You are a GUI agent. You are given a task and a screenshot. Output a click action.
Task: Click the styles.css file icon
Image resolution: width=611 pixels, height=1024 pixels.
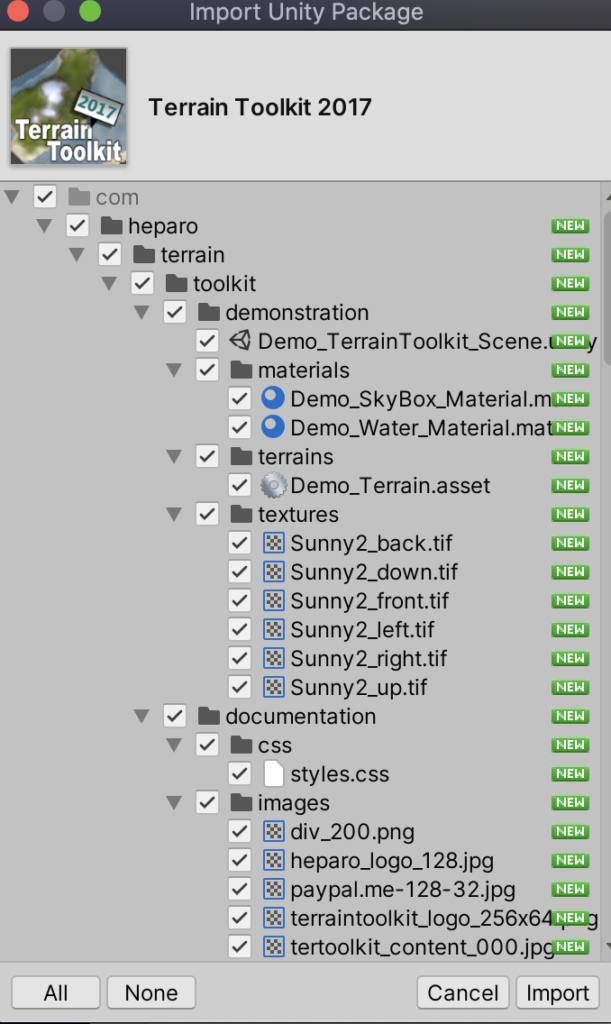click(x=273, y=774)
